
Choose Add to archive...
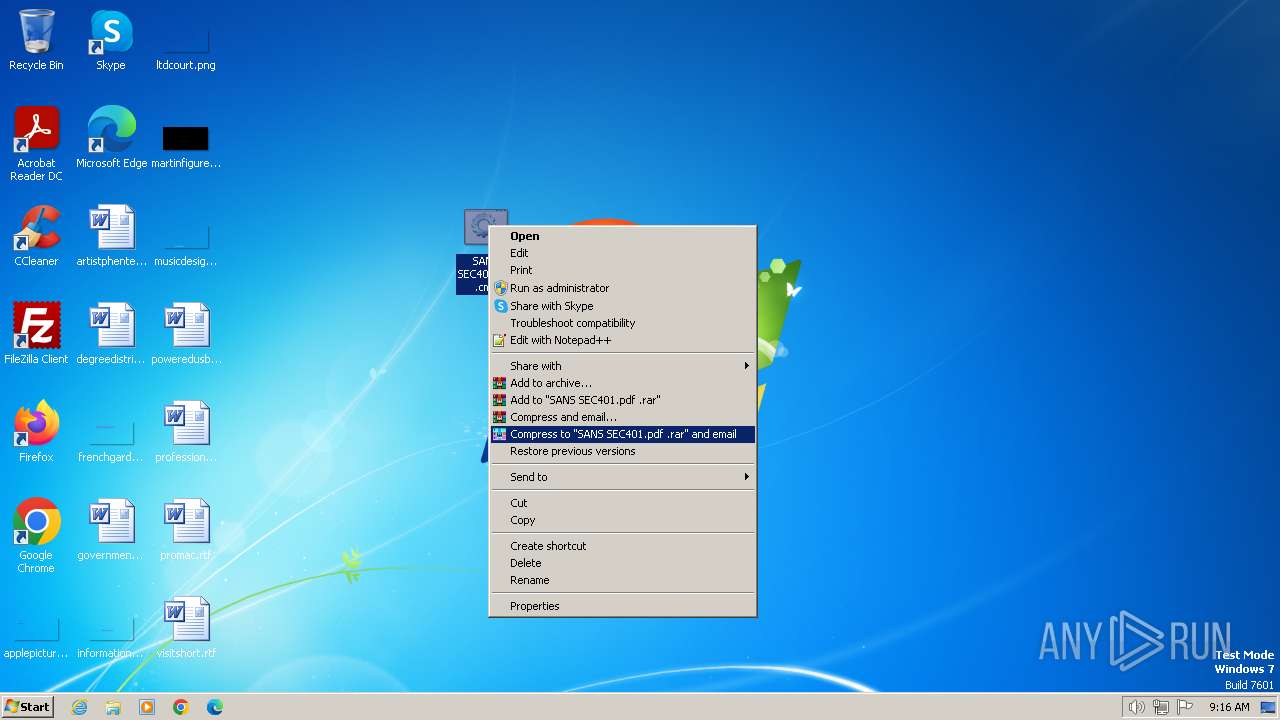click(x=622, y=383)
